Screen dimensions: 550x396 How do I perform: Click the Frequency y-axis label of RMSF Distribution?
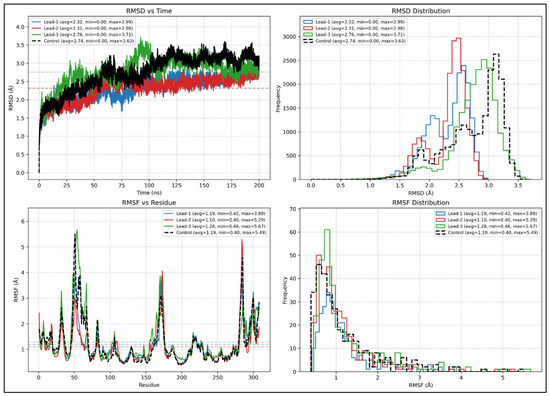pyautogui.click(x=285, y=290)
